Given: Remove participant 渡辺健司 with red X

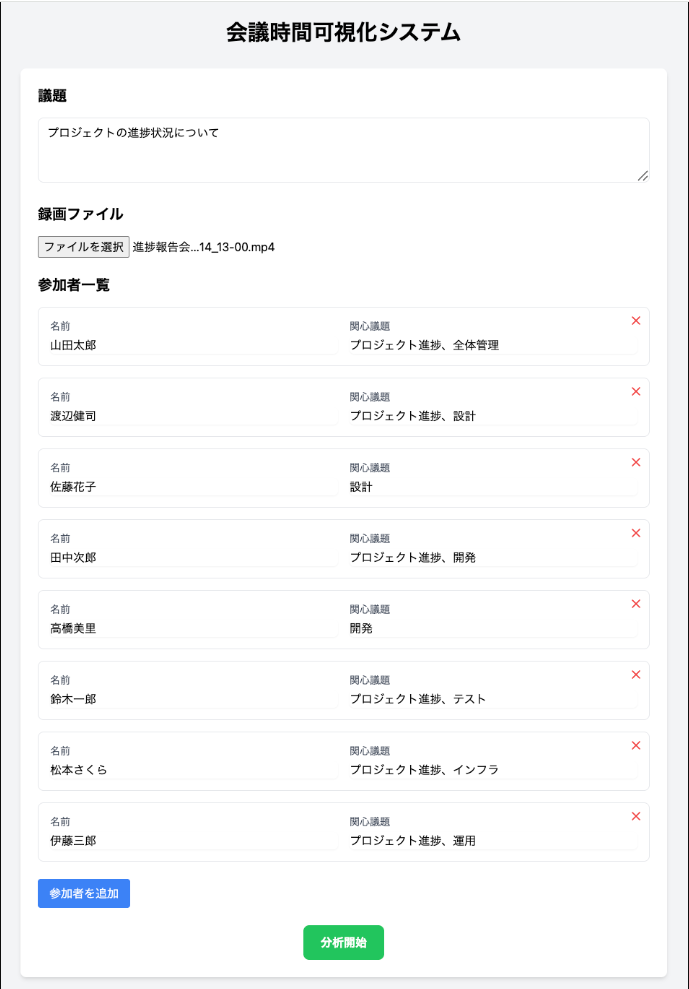Looking at the screenshot, I should tap(636, 391).
